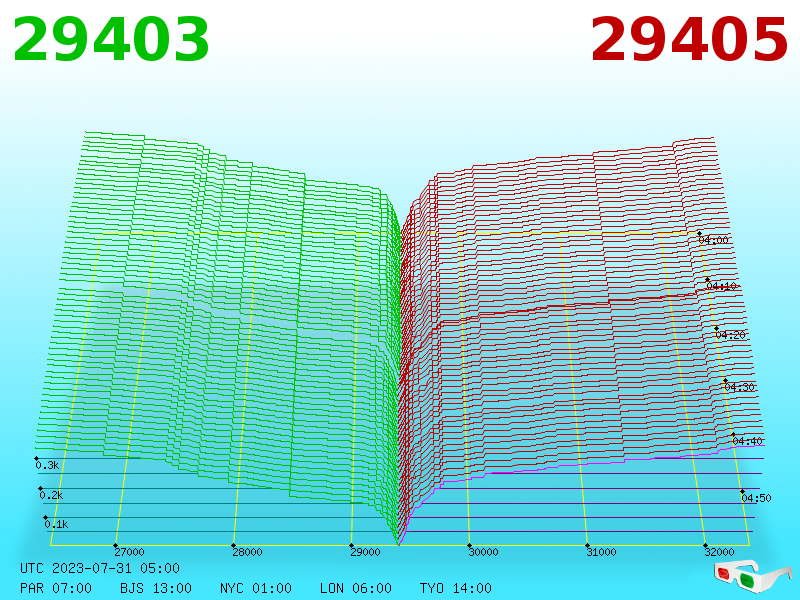Click the 31000 price axis label

point(601,552)
